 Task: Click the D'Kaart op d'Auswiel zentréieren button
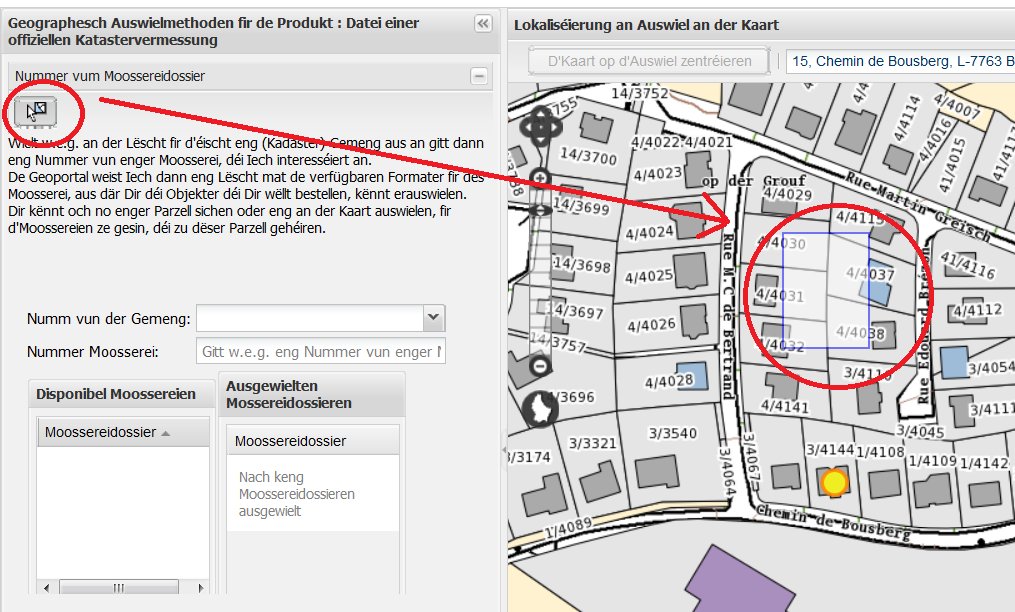click(x=648, y=60)
